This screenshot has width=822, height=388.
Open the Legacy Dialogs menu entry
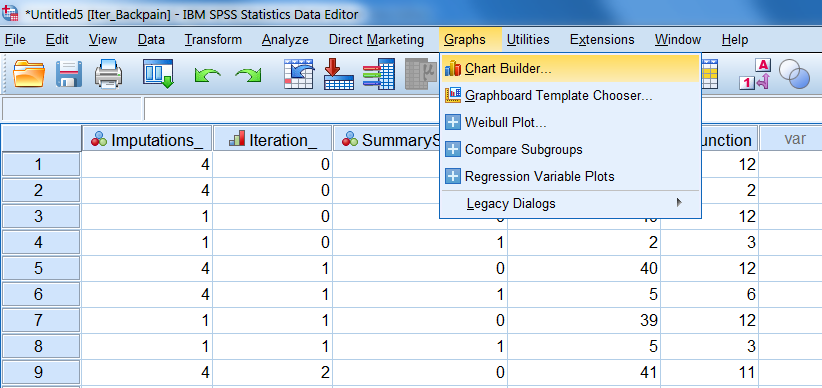(570, 203)
